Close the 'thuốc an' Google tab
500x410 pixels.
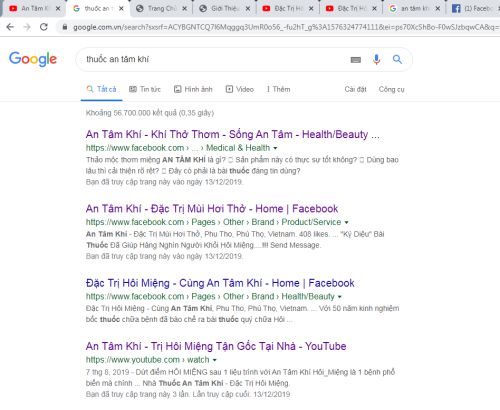pyautogui.click(x=121, y=9)
